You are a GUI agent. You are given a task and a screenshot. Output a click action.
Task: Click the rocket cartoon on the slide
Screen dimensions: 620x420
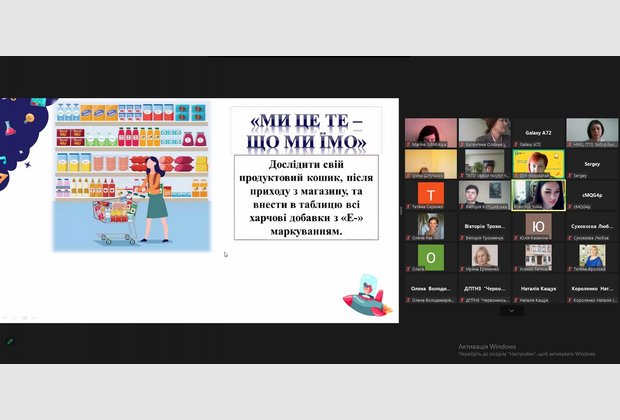coord(367,297)
